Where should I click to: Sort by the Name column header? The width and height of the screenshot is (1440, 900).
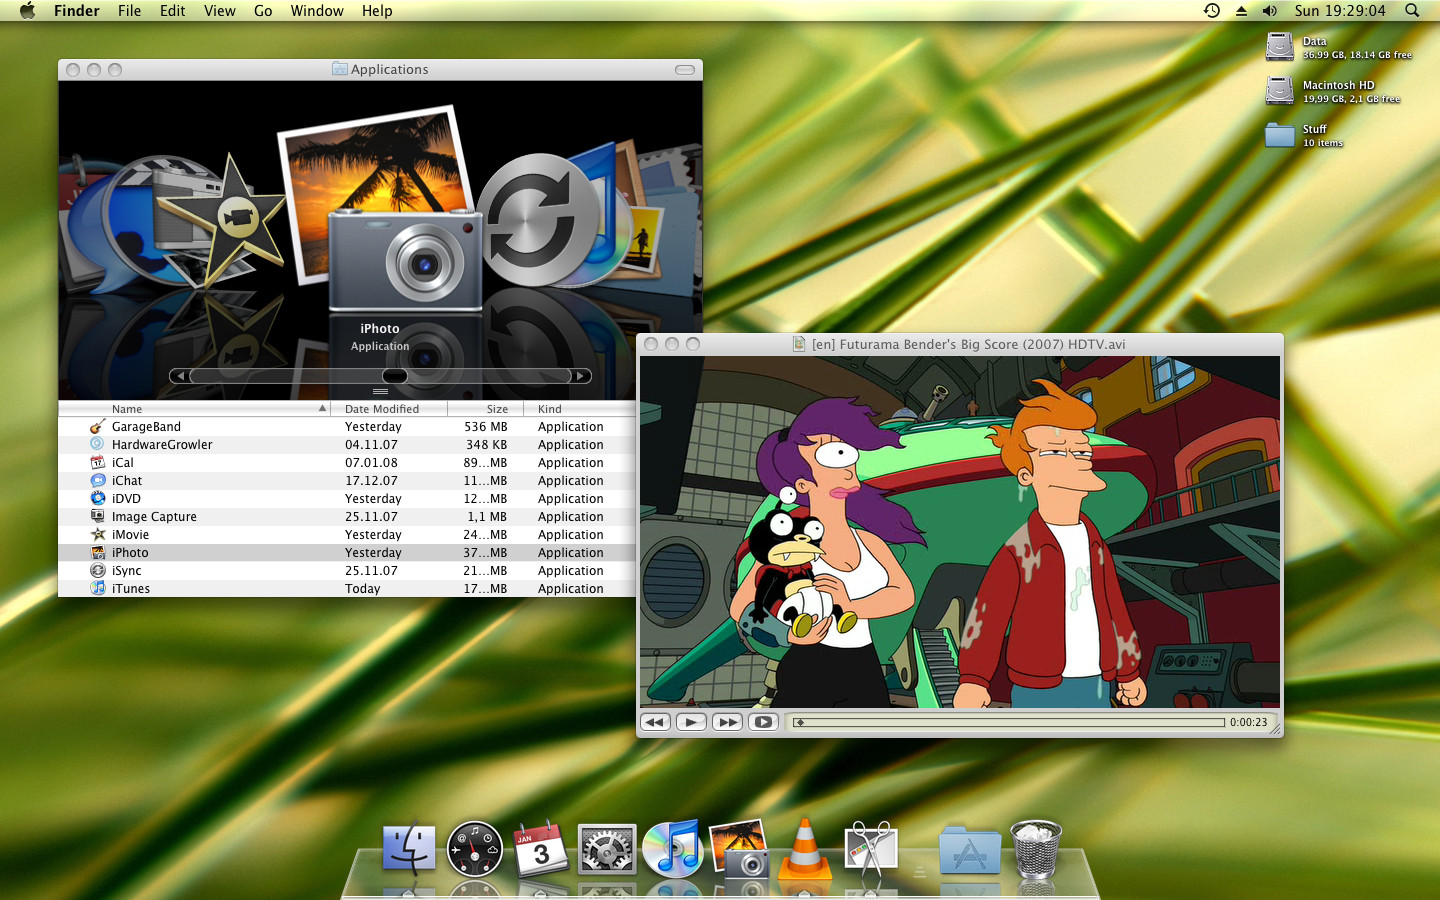coord(194,409)
